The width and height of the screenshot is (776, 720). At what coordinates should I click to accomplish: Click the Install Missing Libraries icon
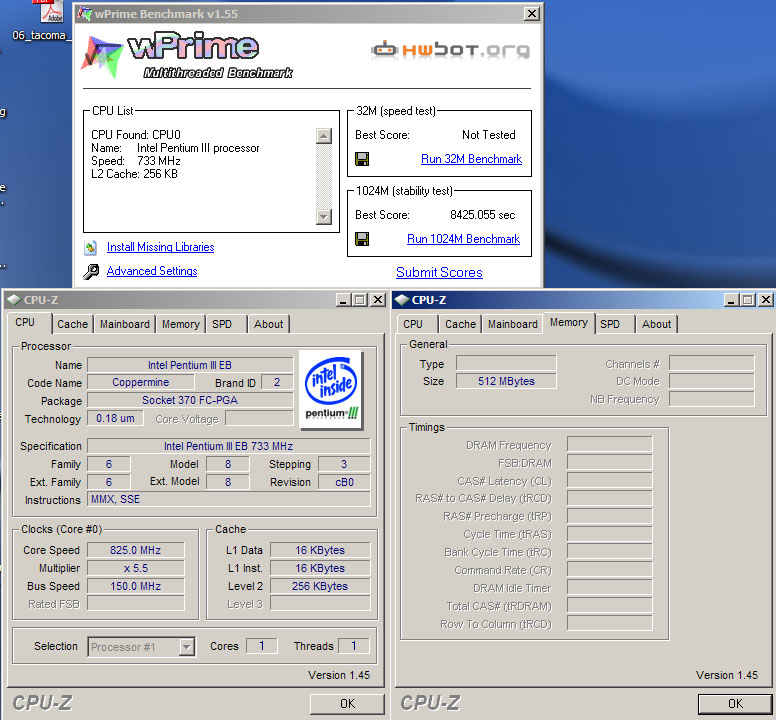(91, 247)
